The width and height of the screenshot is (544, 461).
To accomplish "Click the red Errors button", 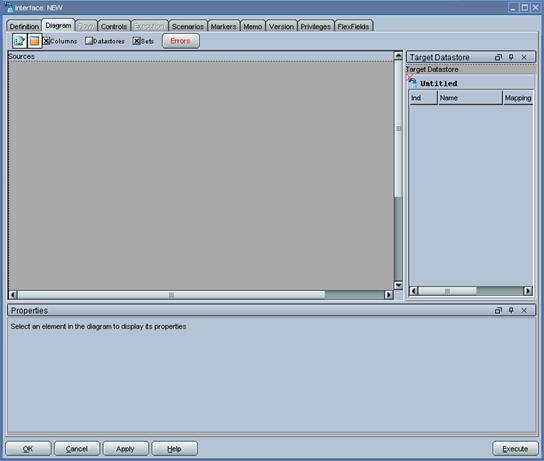I will (x=180, y=41).
